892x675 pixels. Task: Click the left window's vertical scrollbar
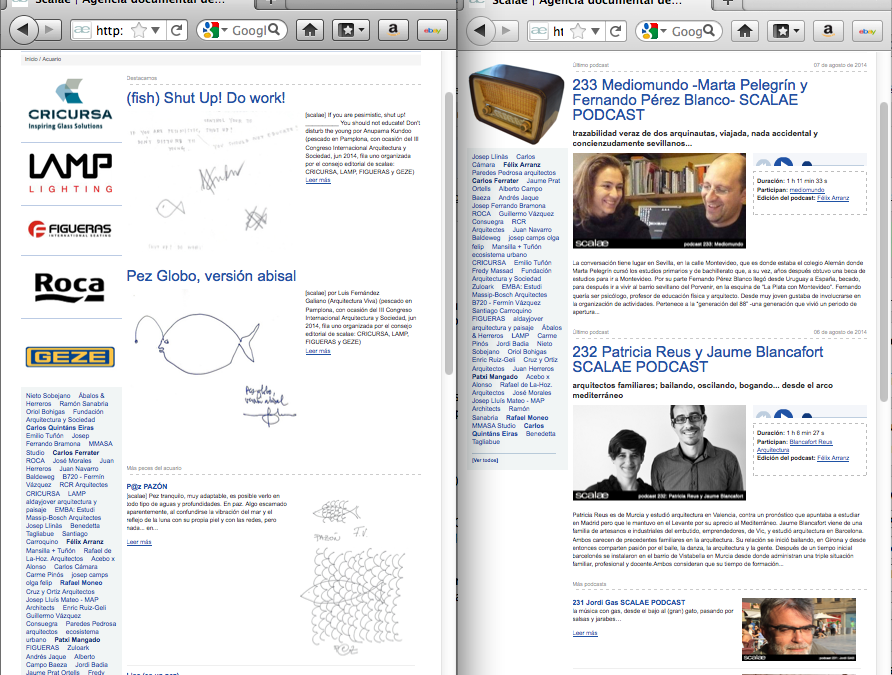(449, 250)
